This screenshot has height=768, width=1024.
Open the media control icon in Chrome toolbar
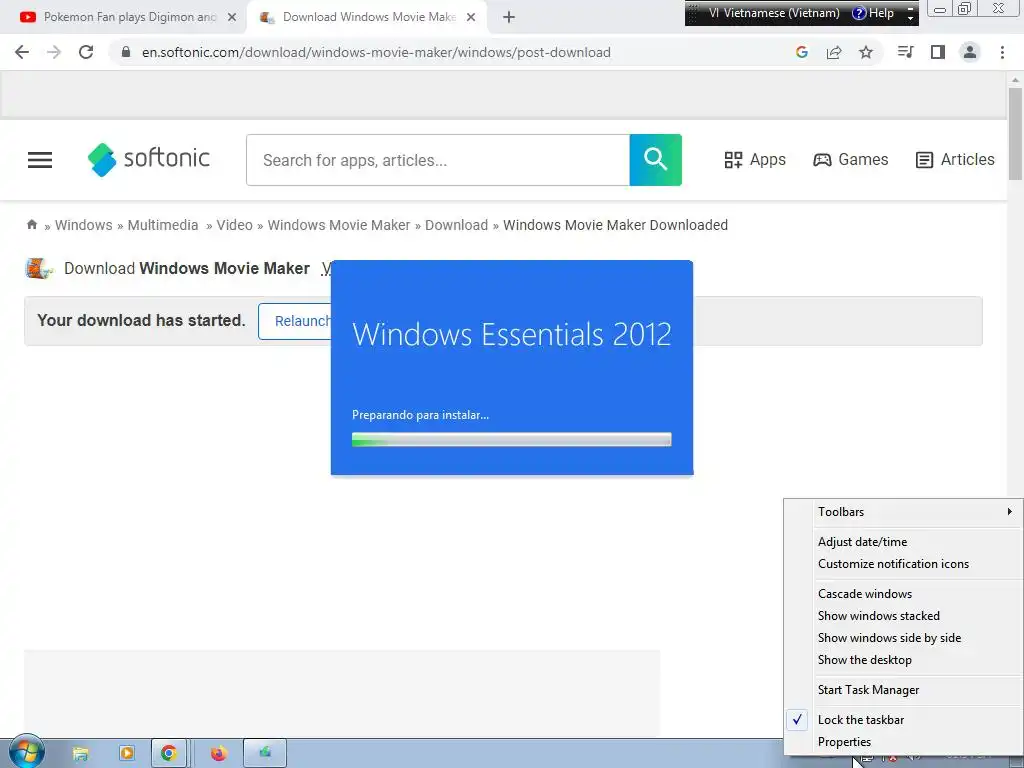pyautogui.click(x=906, y=52)
